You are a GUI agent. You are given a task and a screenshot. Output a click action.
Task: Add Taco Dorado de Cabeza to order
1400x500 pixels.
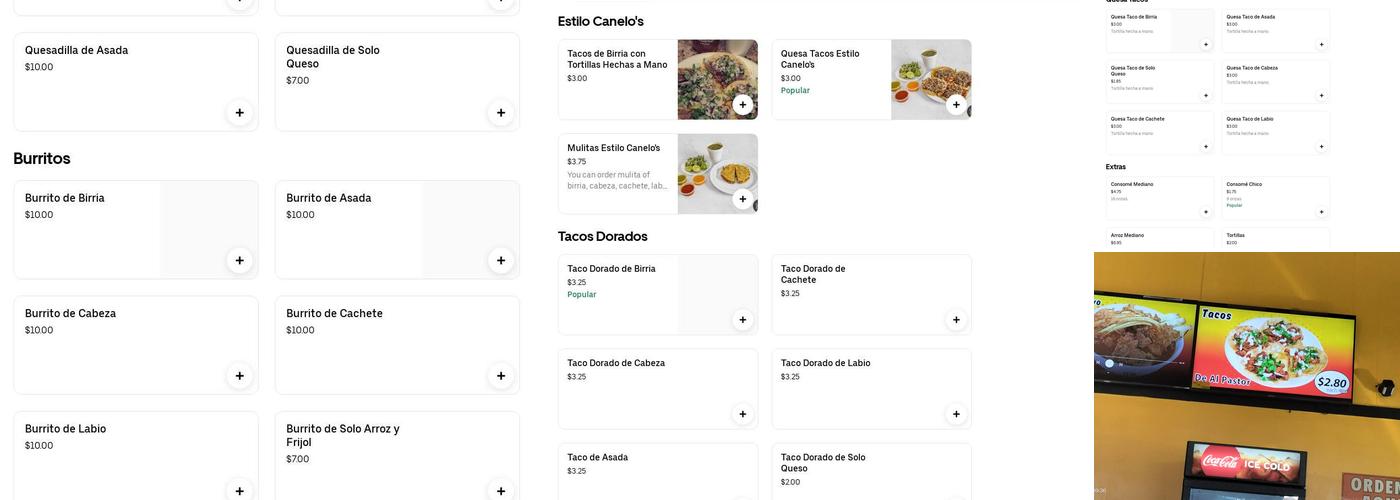[742, 414]
